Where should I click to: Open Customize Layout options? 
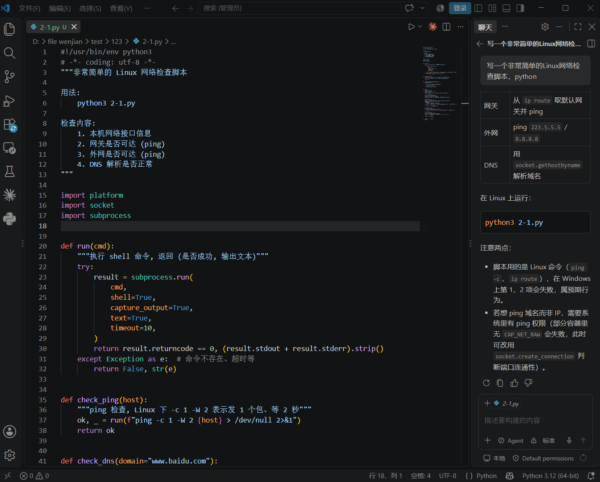492,8
